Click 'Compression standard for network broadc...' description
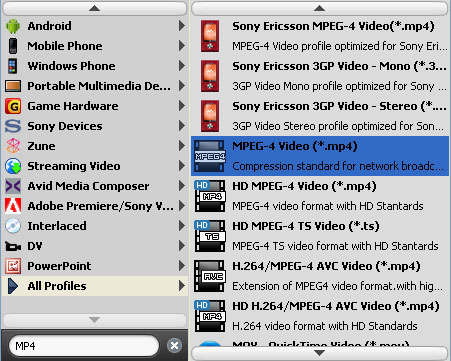451x361 pixels. point(338,166)
